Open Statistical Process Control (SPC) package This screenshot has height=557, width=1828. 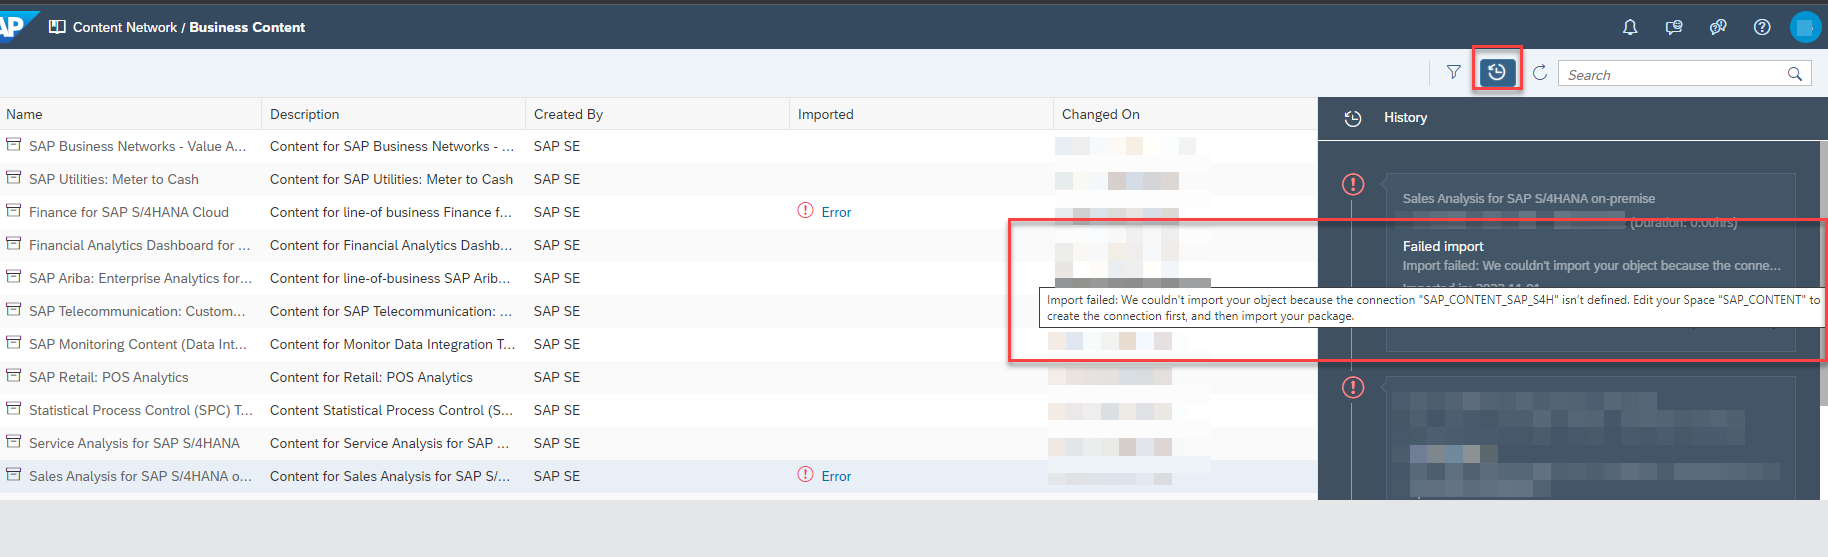[141, 410]
